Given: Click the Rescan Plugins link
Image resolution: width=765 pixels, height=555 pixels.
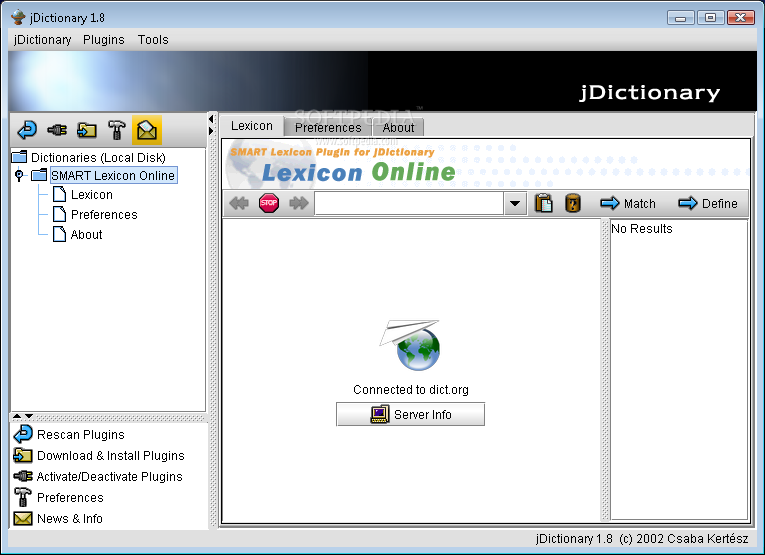Looking at the screenshot, I should 81,434.
